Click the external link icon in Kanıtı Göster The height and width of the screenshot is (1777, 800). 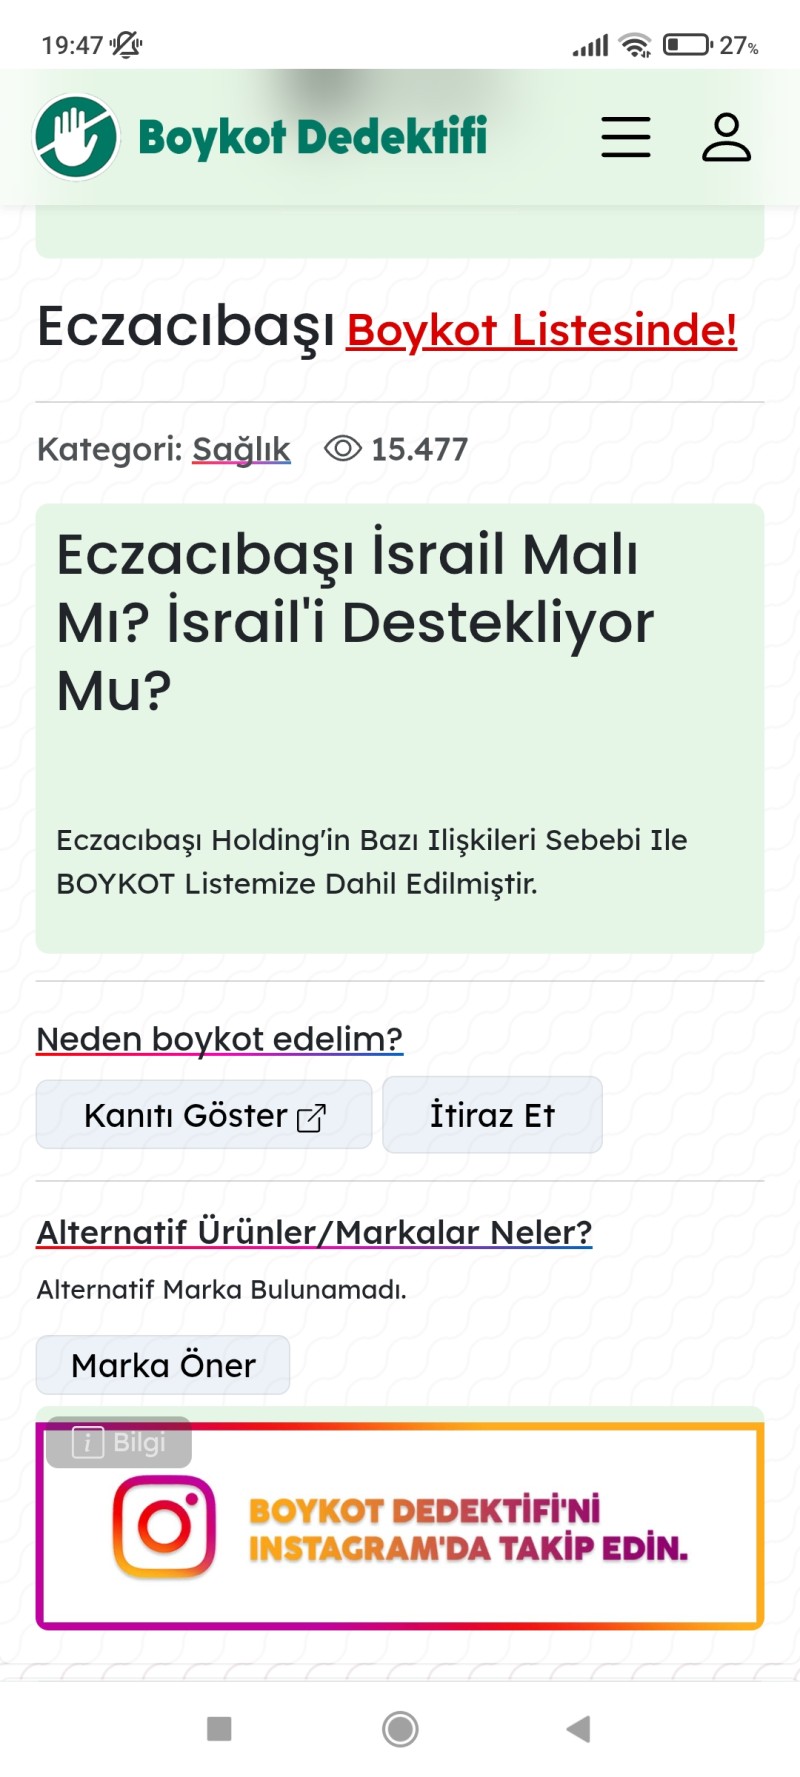coord(311,1118)
